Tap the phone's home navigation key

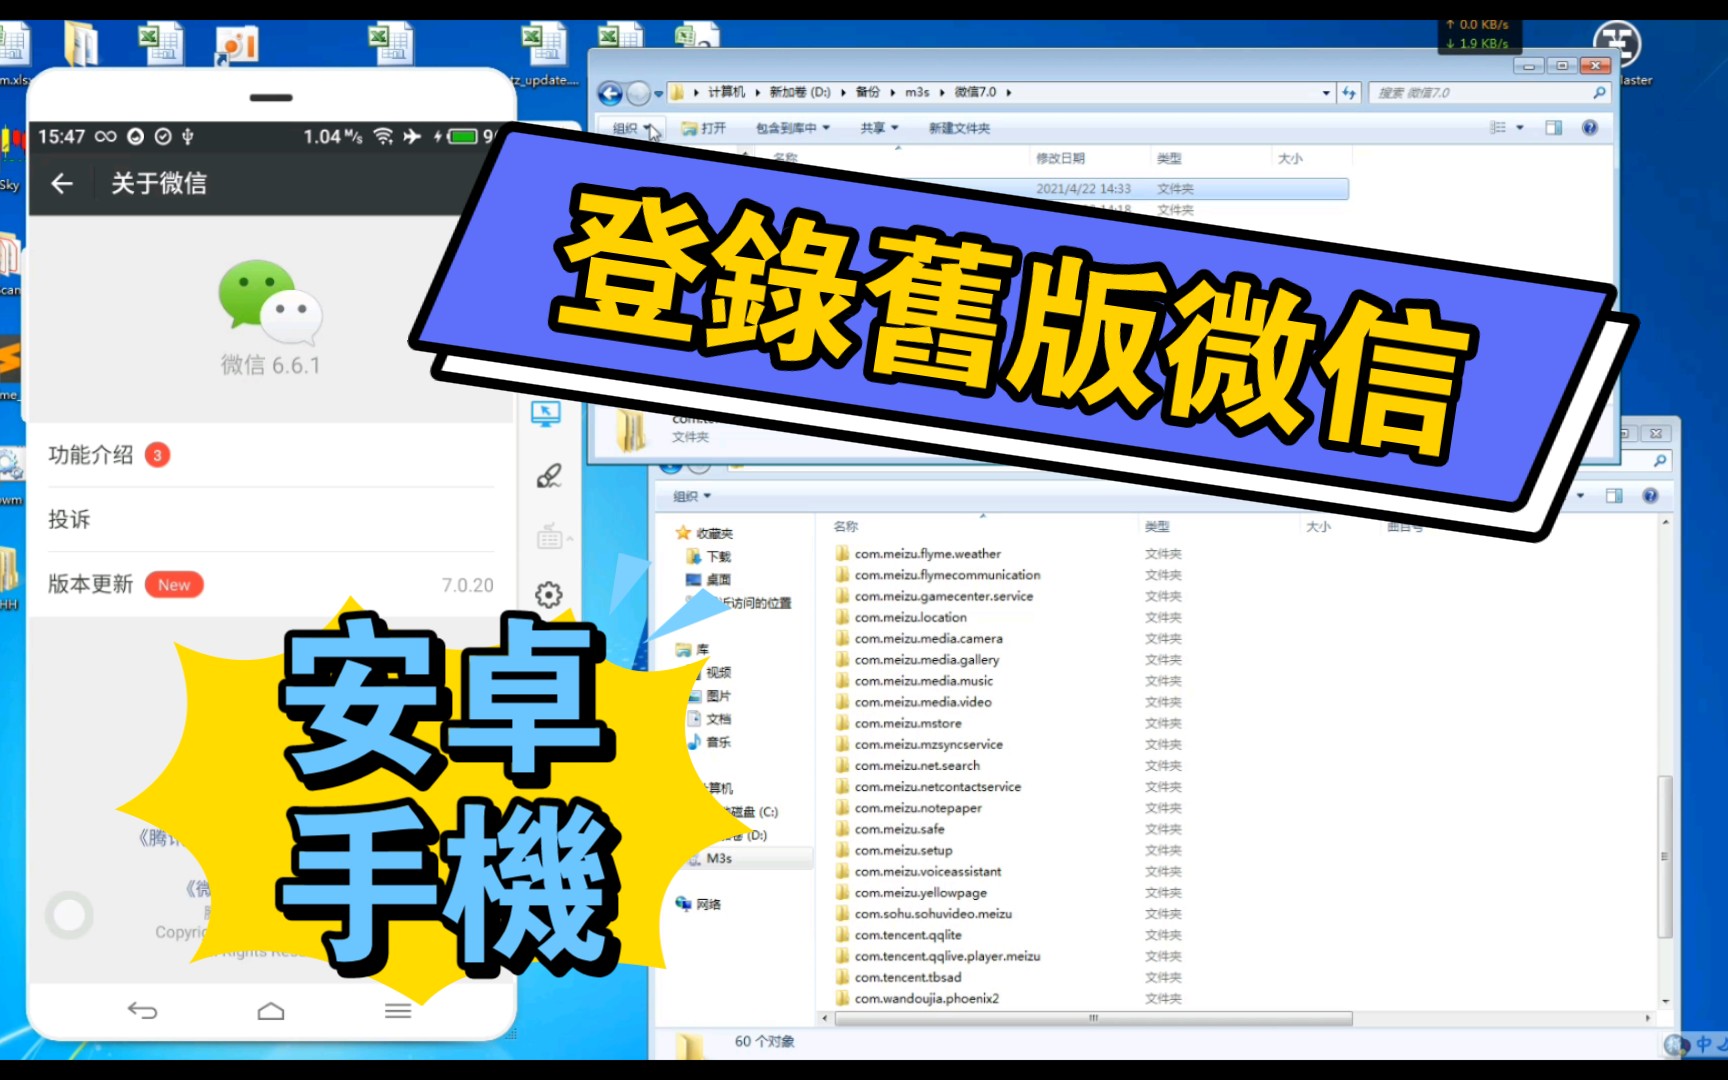(271, 1011)
